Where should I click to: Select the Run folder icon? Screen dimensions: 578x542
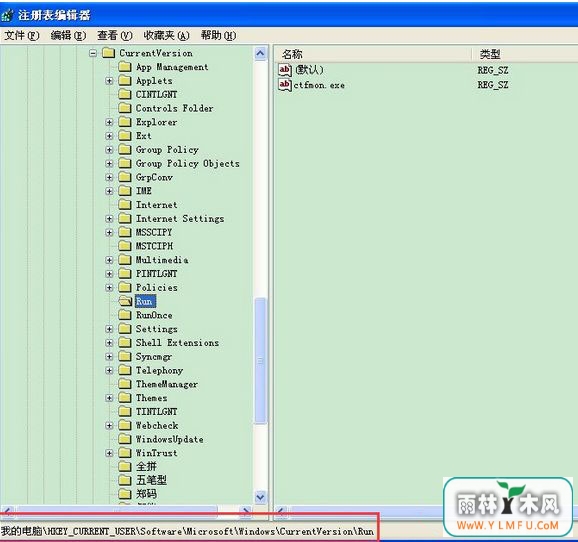click(x=125, y=301)
